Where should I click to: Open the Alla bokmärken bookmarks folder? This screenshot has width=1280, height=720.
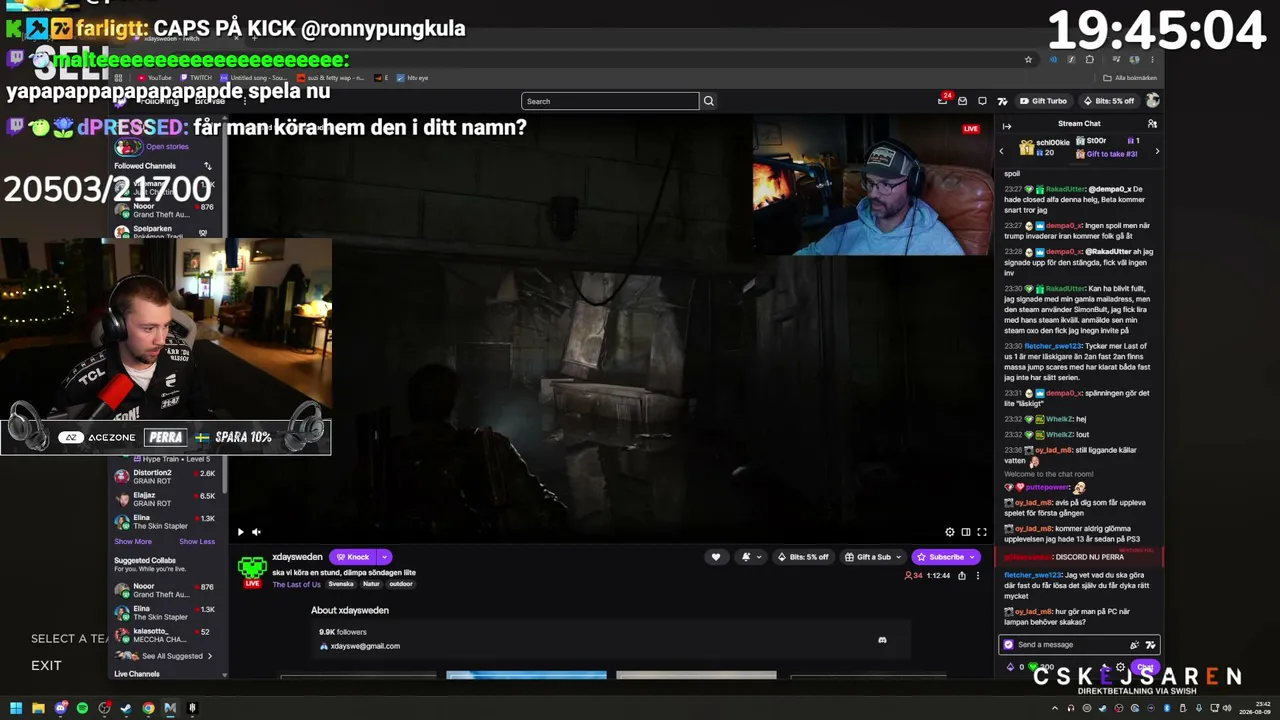click(1130, 78)
